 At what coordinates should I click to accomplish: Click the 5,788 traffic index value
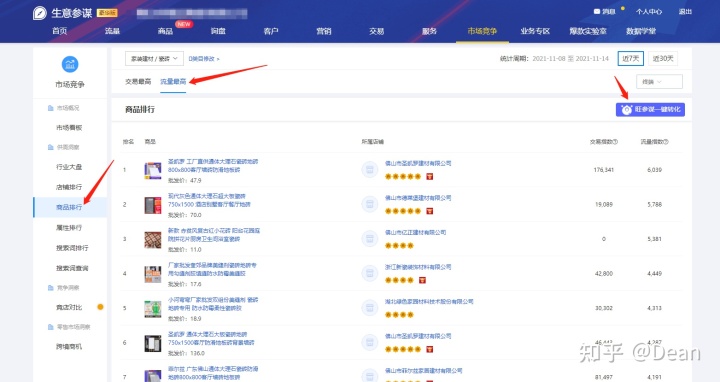pos(654,204)
